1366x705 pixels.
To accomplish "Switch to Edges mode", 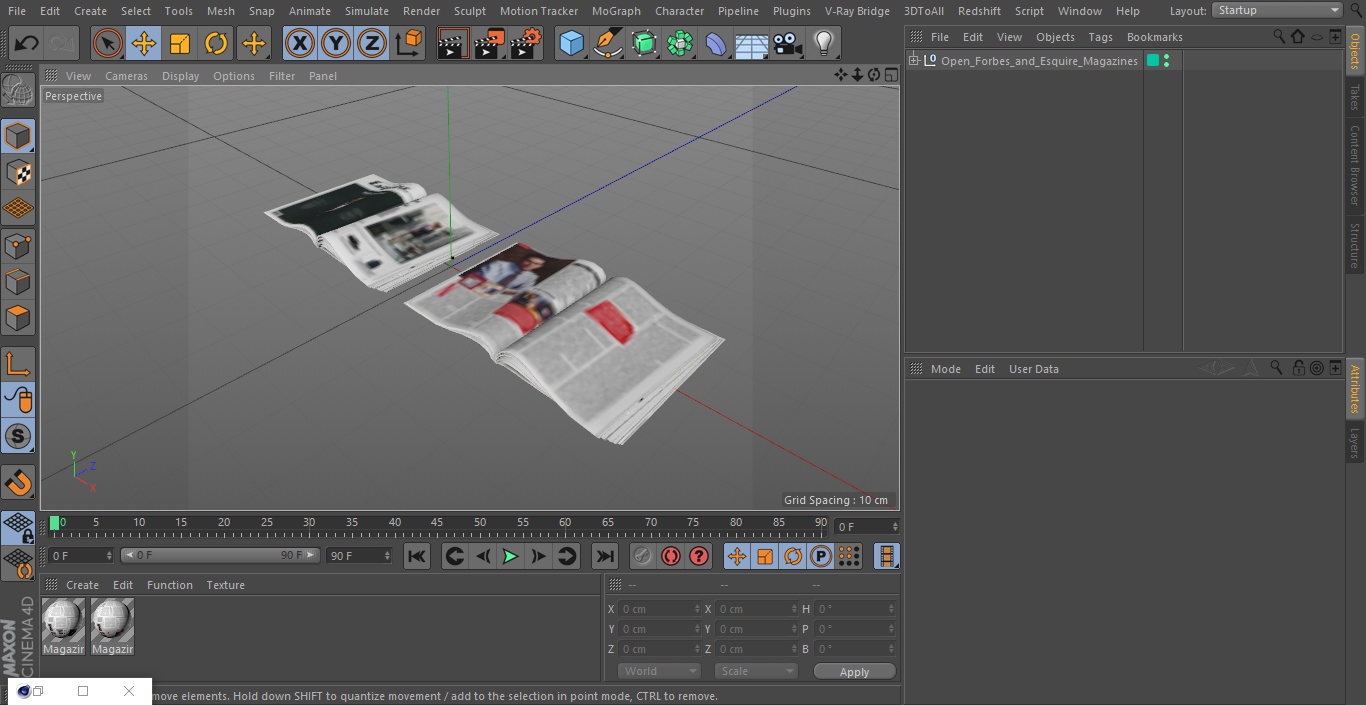I will coord(18,281).
